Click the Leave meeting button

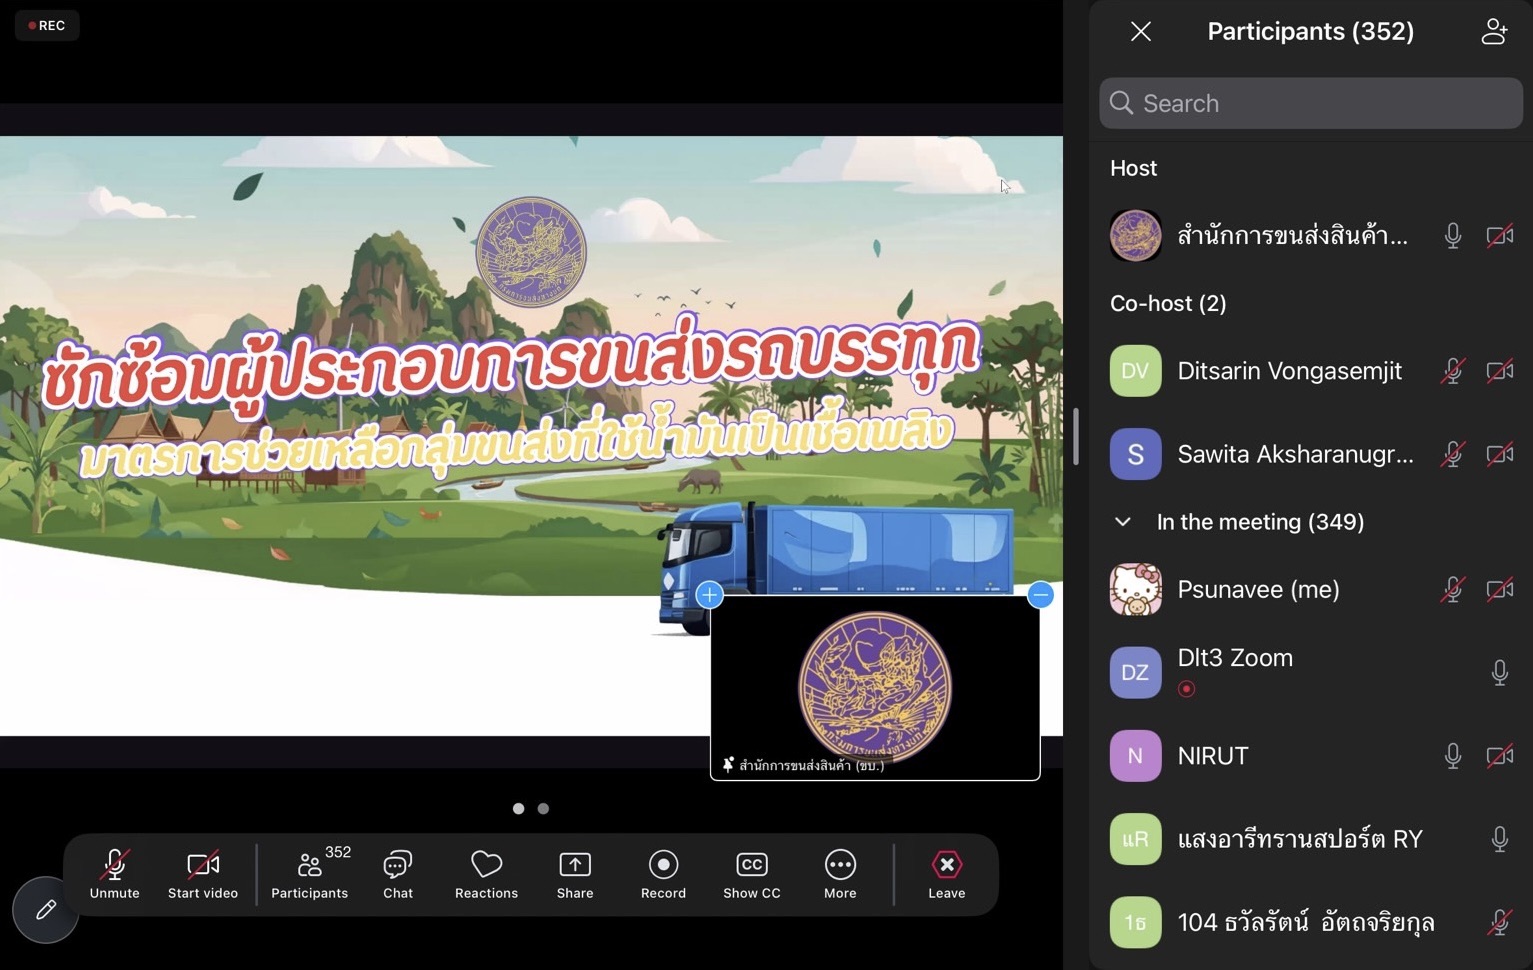point(946,874)
